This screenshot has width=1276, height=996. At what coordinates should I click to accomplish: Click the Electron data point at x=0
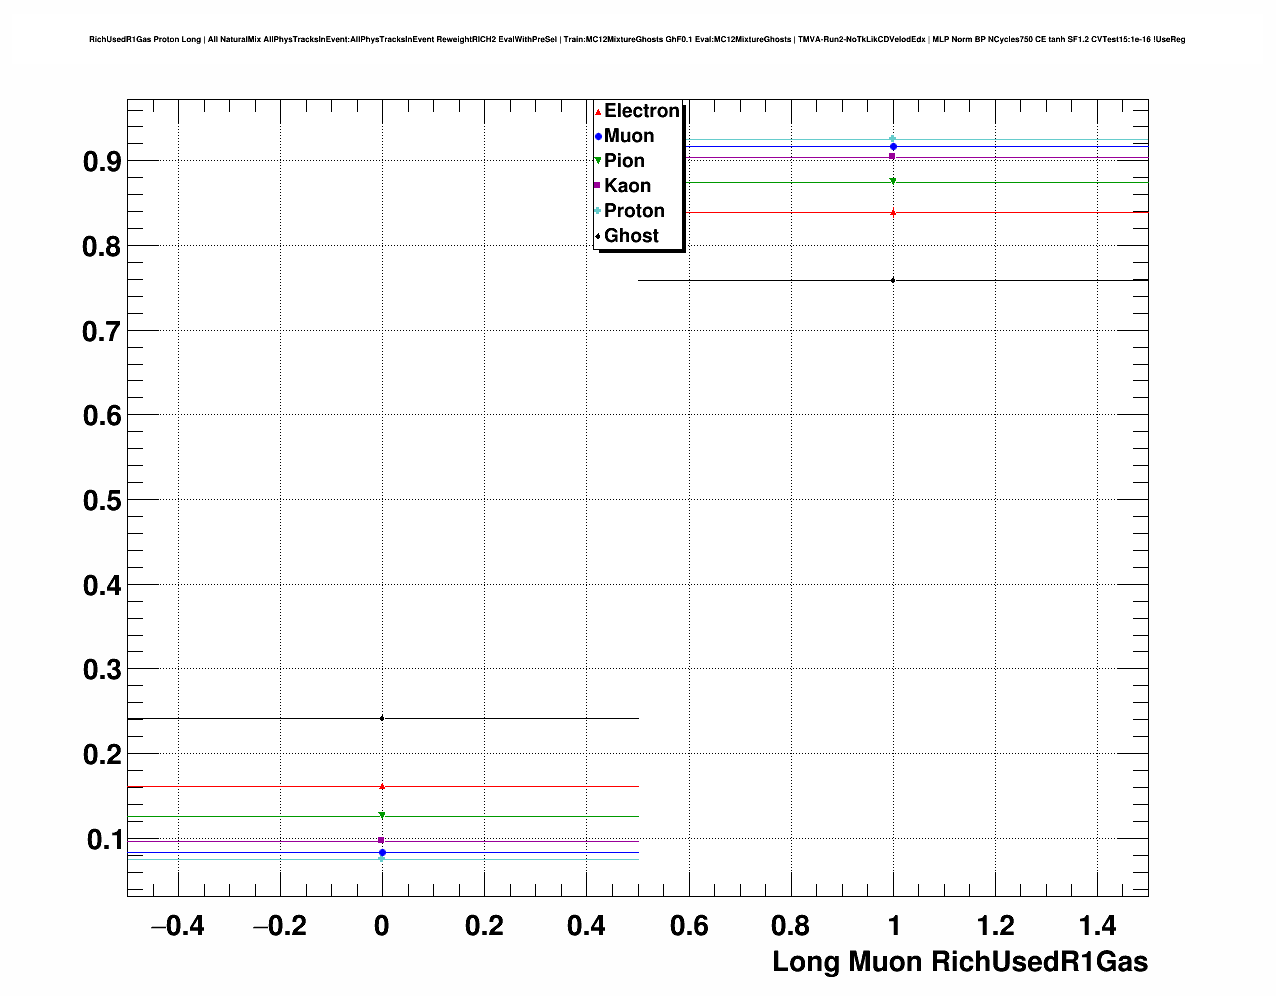pyautogui.click(x=382, y=786)
